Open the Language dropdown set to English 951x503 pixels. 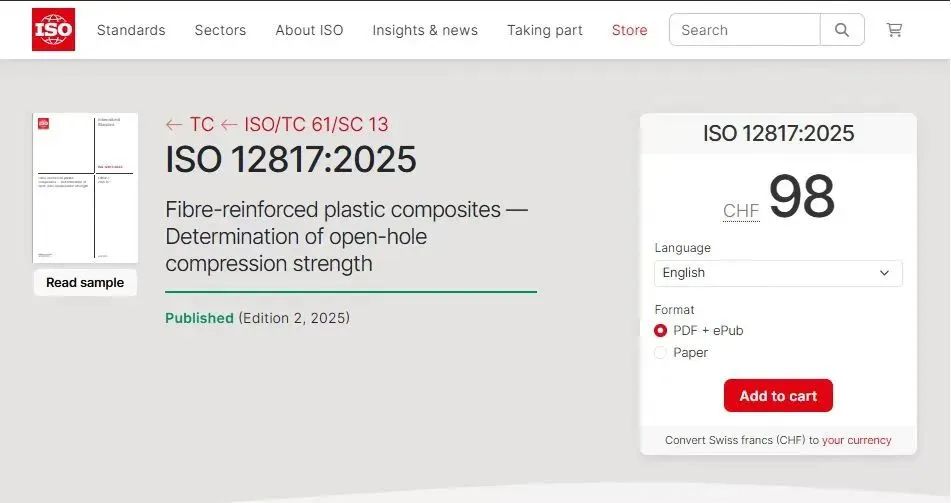778,273
